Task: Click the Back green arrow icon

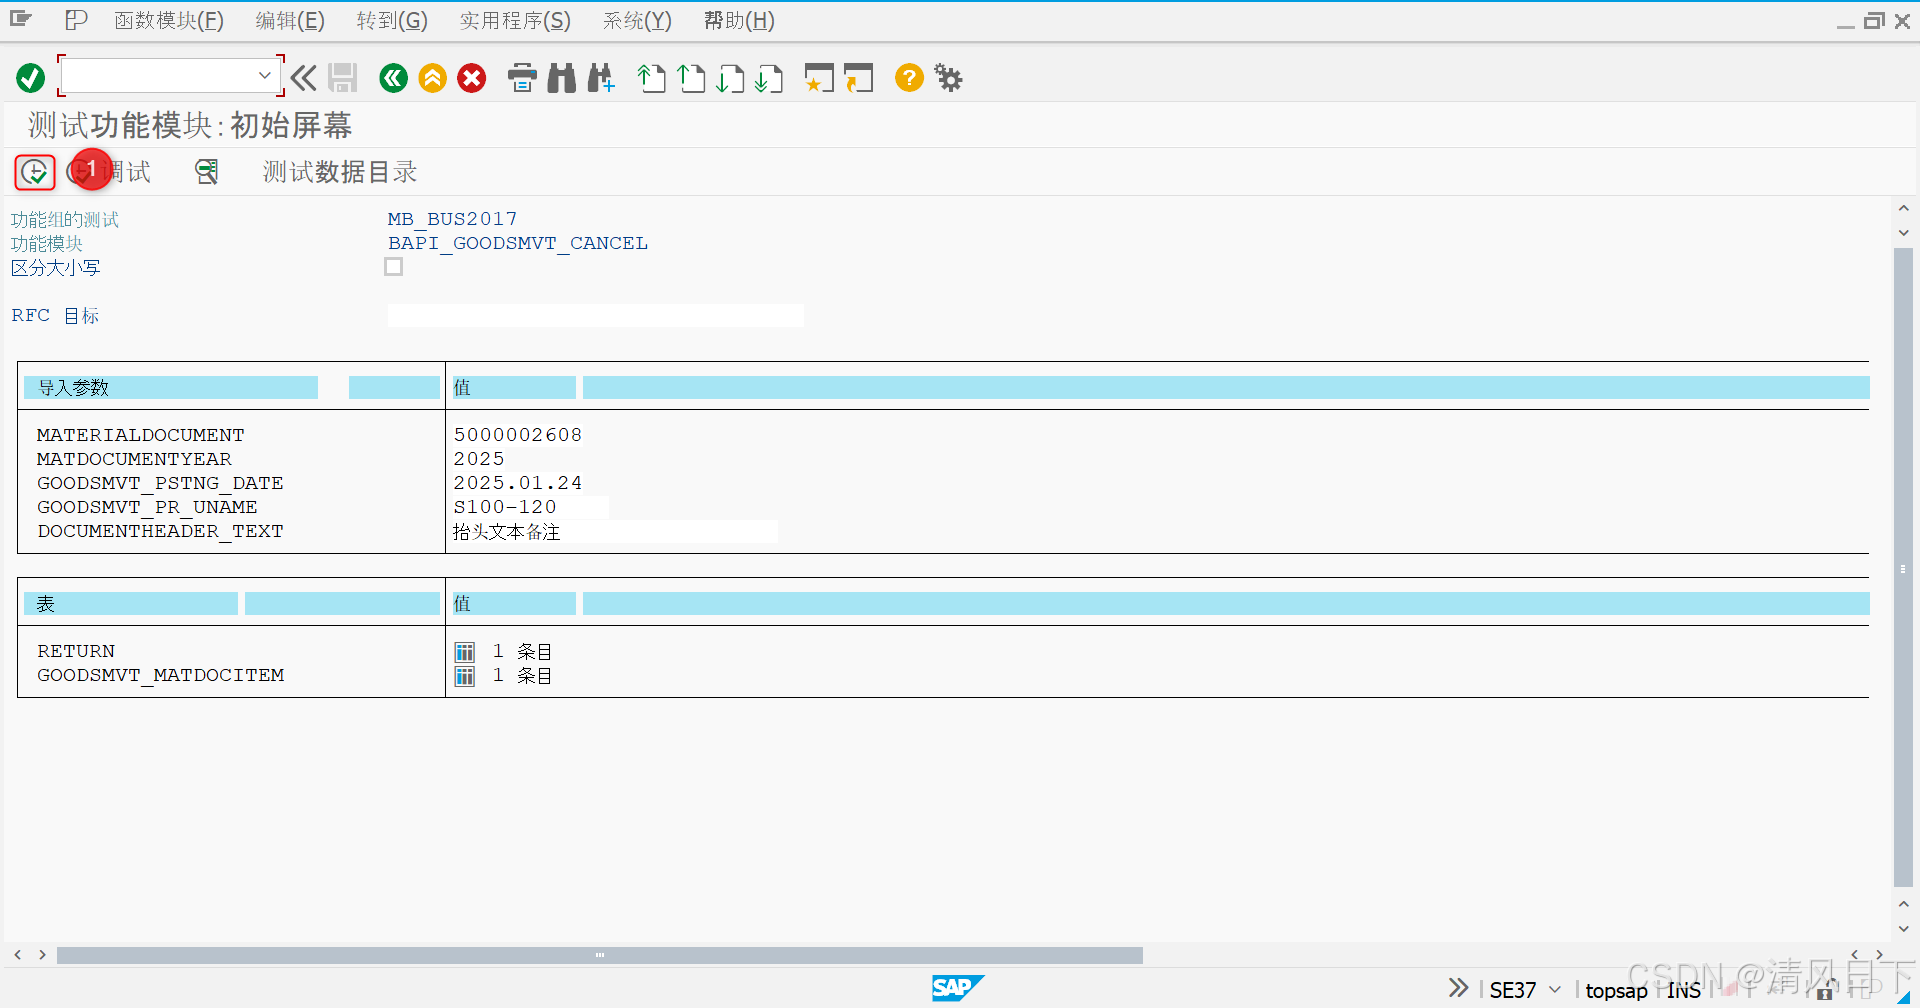Action: pos(393,78)
